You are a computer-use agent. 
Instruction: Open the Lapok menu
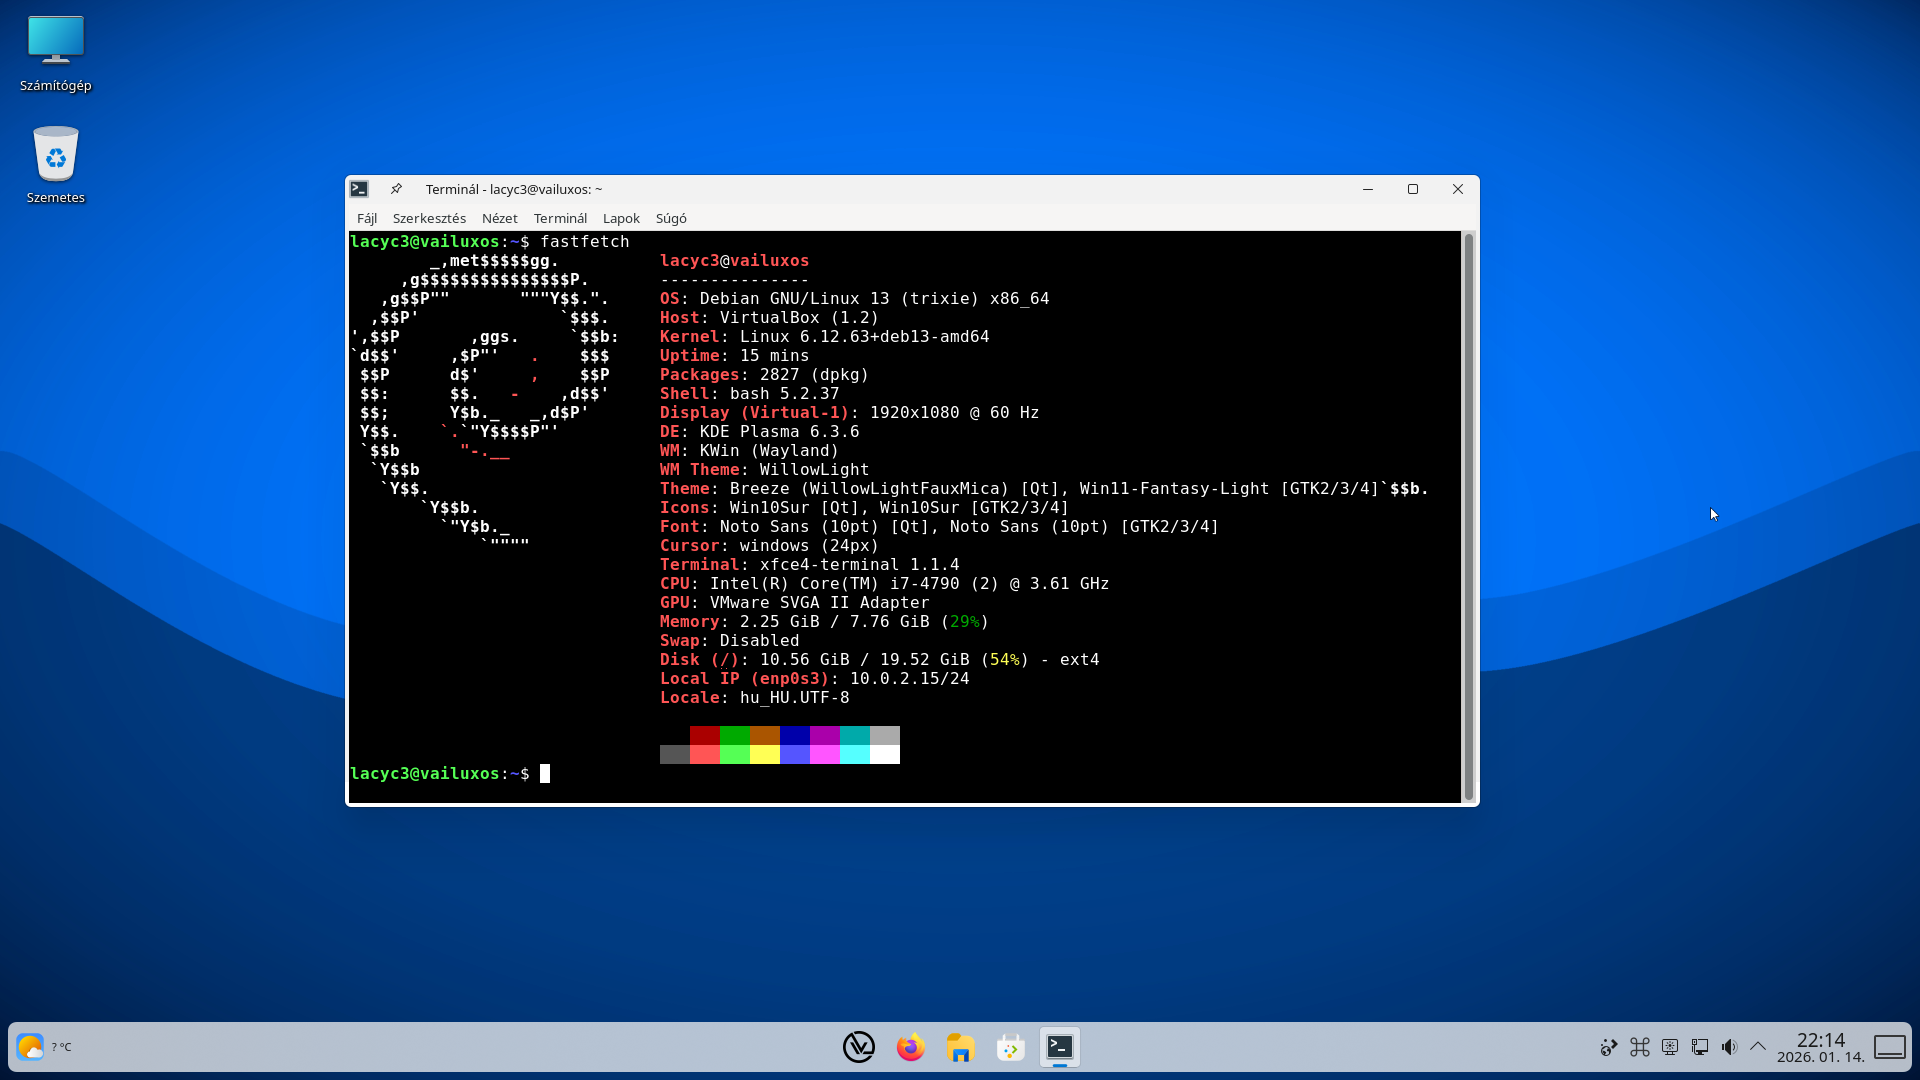coord(621,218)
